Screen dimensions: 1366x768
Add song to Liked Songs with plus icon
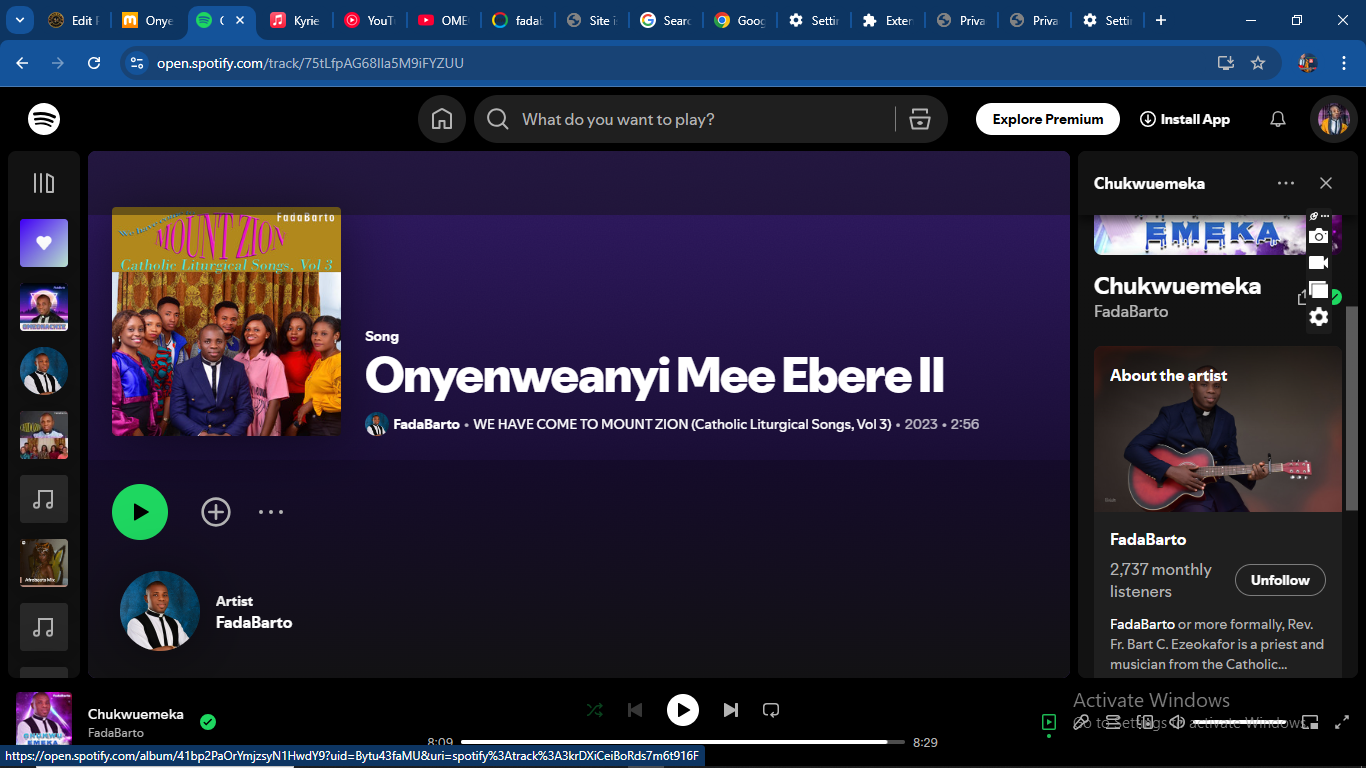coord(216,512)
